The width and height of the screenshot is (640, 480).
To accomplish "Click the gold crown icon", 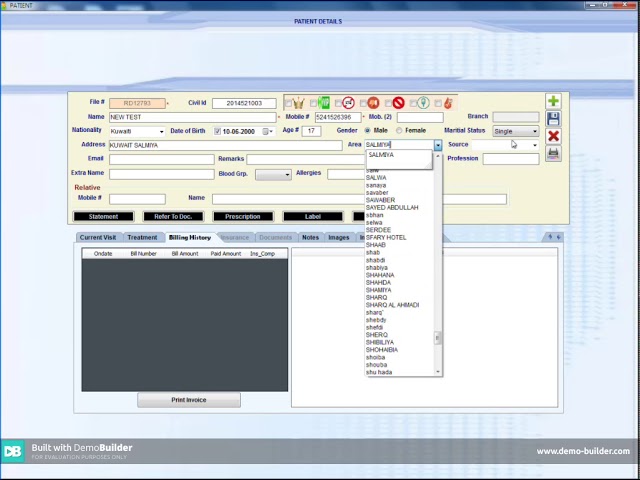I will click(298, 103).
